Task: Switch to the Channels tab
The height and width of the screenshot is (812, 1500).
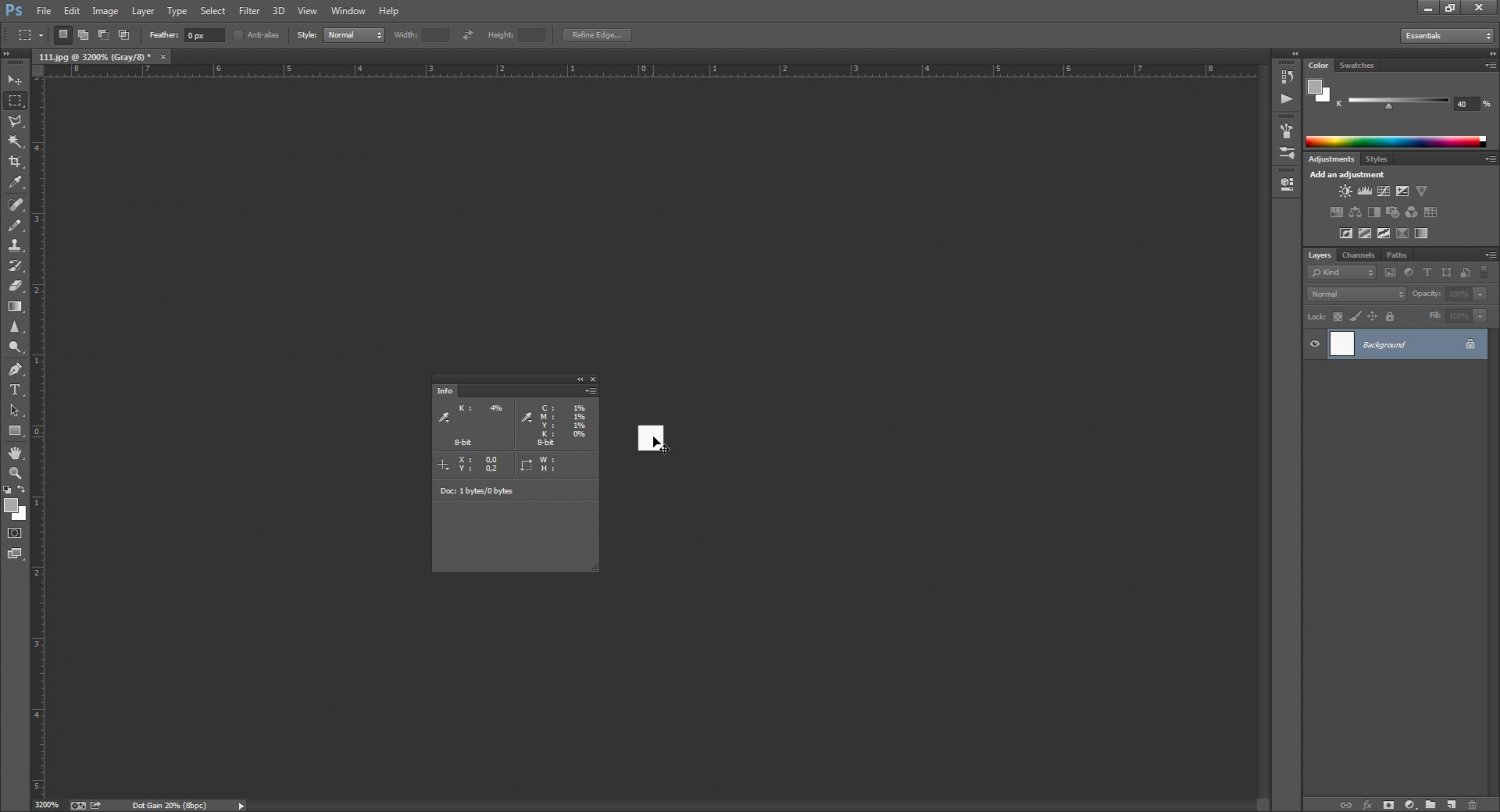Action: pos(1358,255)
